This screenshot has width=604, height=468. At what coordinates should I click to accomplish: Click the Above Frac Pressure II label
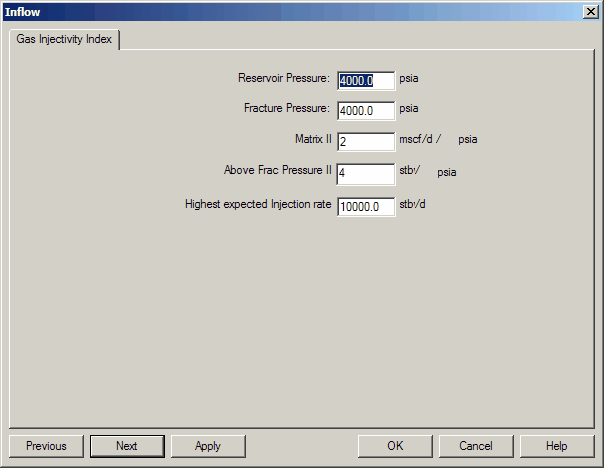(277, 170)
